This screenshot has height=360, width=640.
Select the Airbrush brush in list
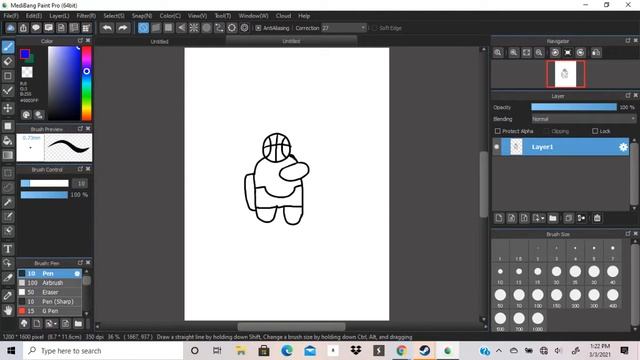pos(49,282)
